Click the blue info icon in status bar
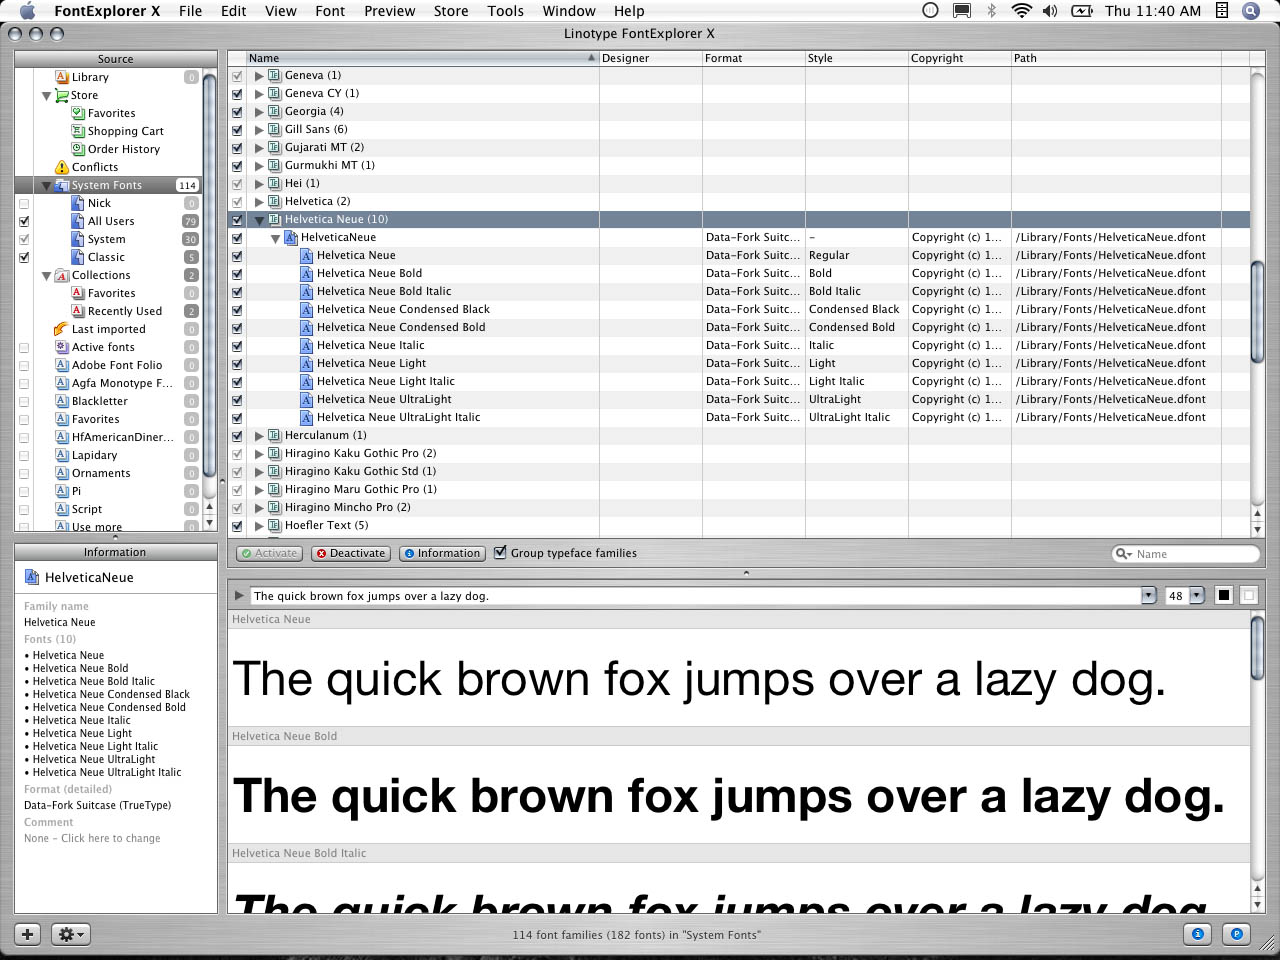Viewport: 1280px width, 960px height. tap(1197, 934)
